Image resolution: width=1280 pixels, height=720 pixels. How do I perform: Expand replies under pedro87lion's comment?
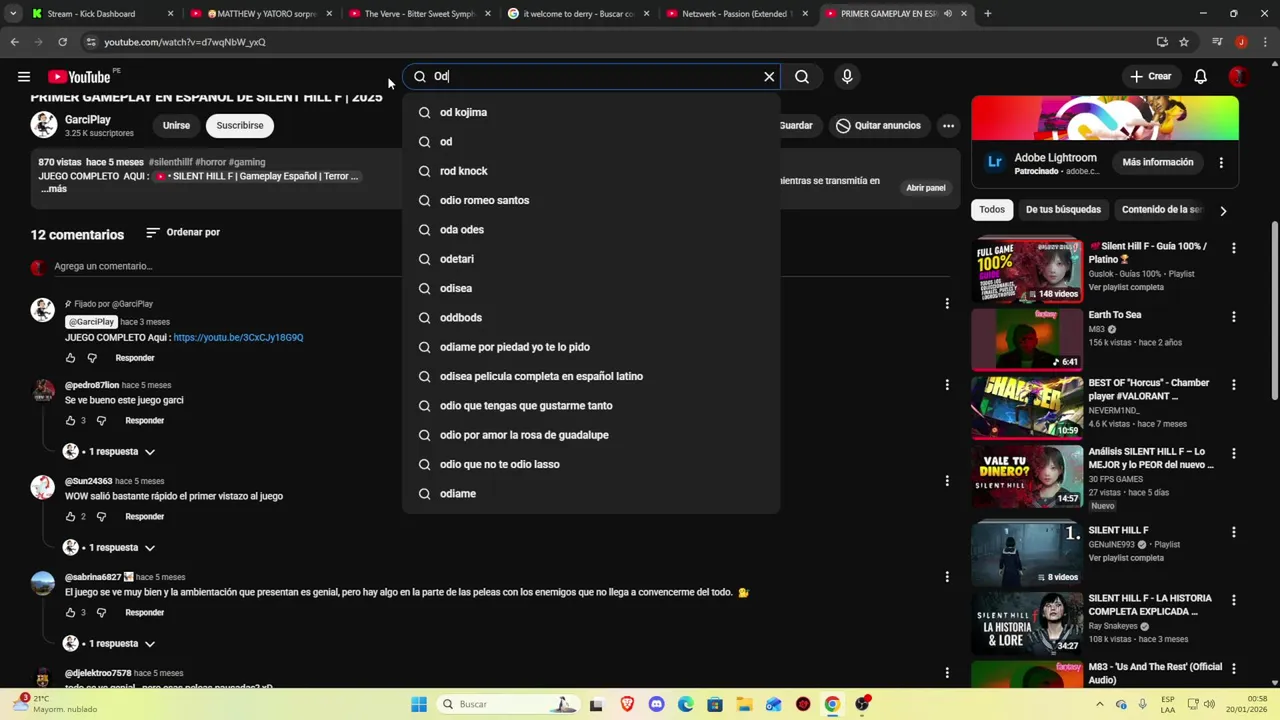[x=109, y=452]
